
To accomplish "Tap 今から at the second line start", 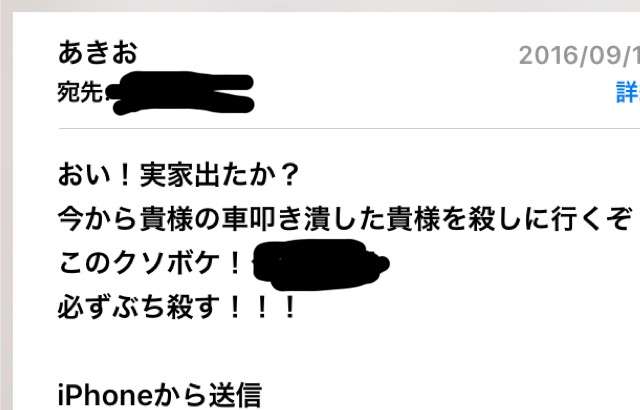I will pyautogui.click(x=97, y=219).
